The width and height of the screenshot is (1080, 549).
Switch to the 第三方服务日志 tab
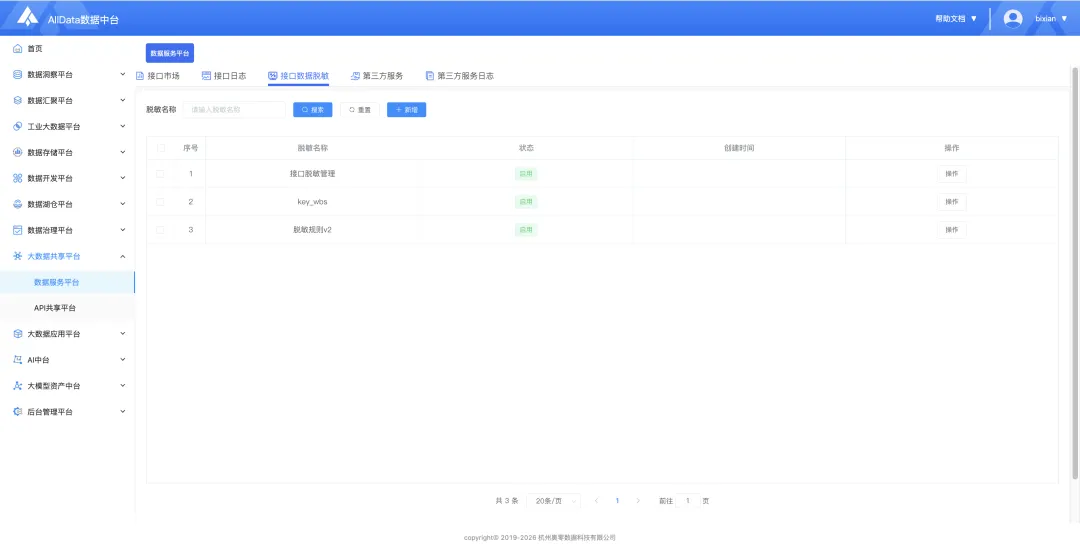(x=459, y=76)
